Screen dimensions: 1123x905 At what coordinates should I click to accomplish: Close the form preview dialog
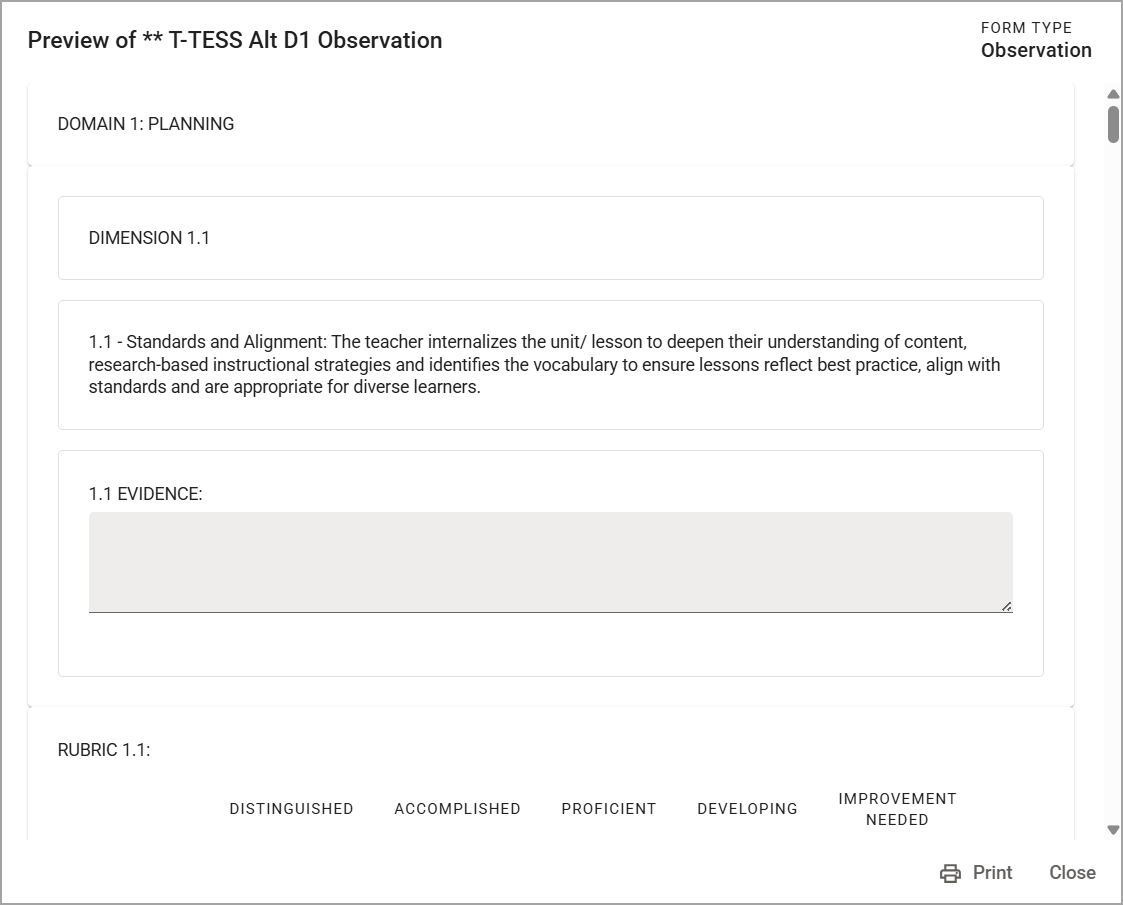click(1072, 873)
